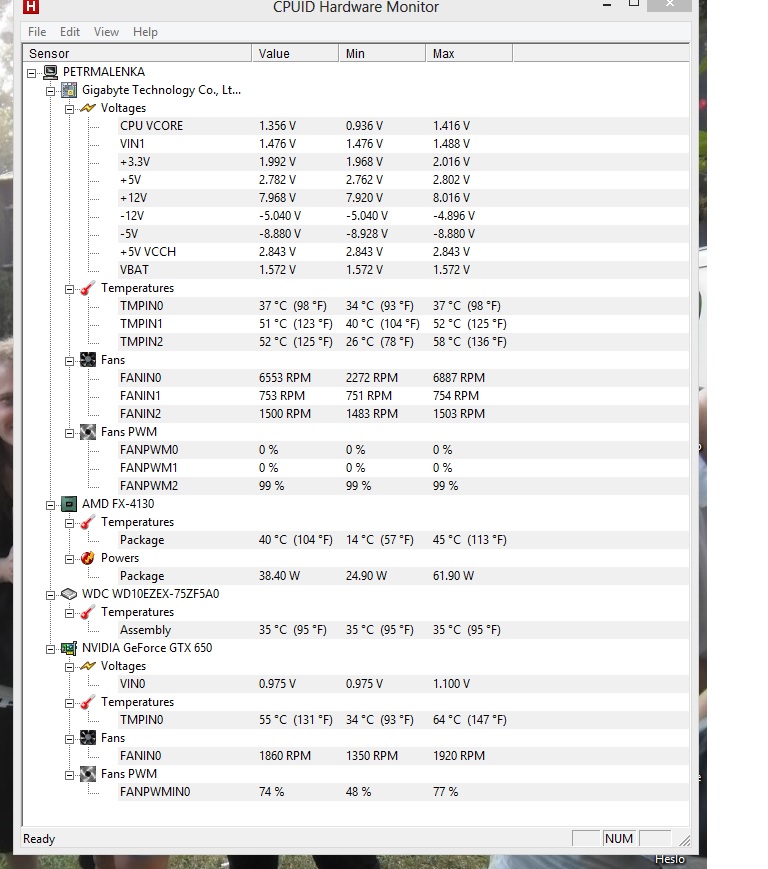Collapse the Gigabyte Voltages group
The height and width of the screenshot is (869, 768).
point(70,109)
